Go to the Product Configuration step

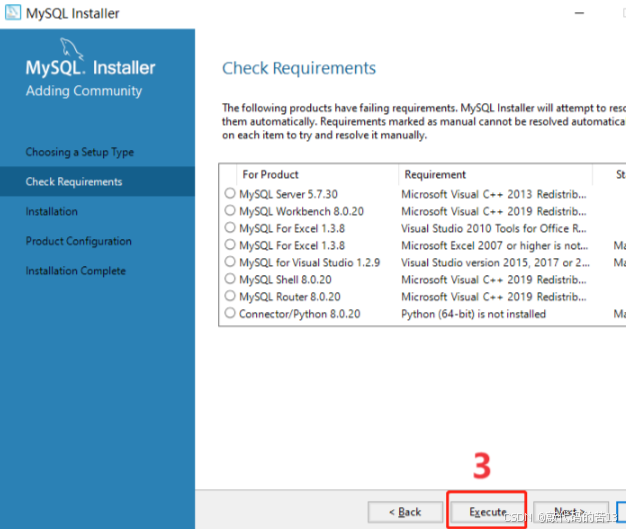79,241
